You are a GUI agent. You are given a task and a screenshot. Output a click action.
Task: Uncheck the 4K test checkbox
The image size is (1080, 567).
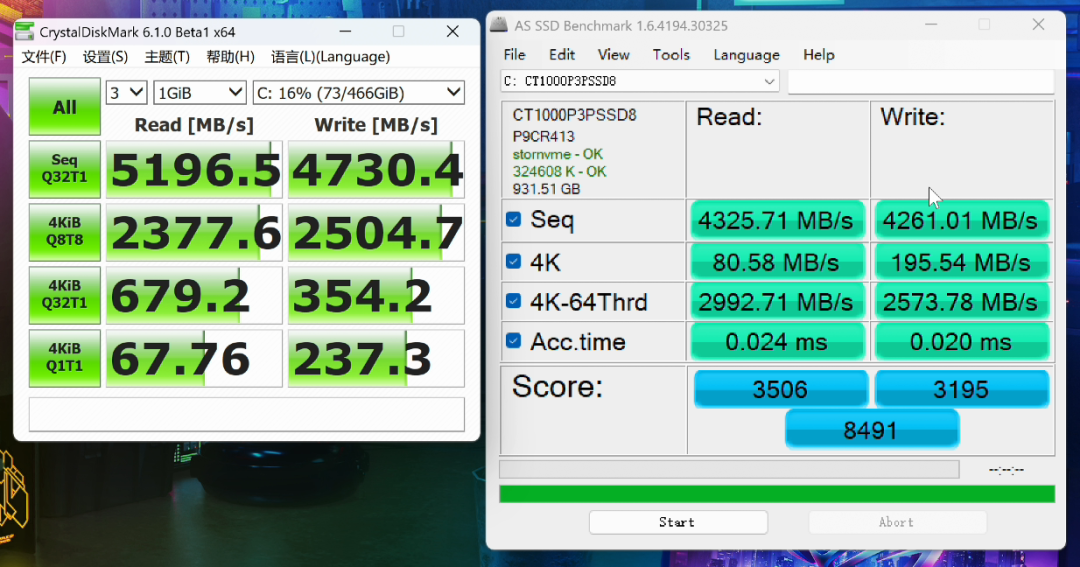pos(513,261)
